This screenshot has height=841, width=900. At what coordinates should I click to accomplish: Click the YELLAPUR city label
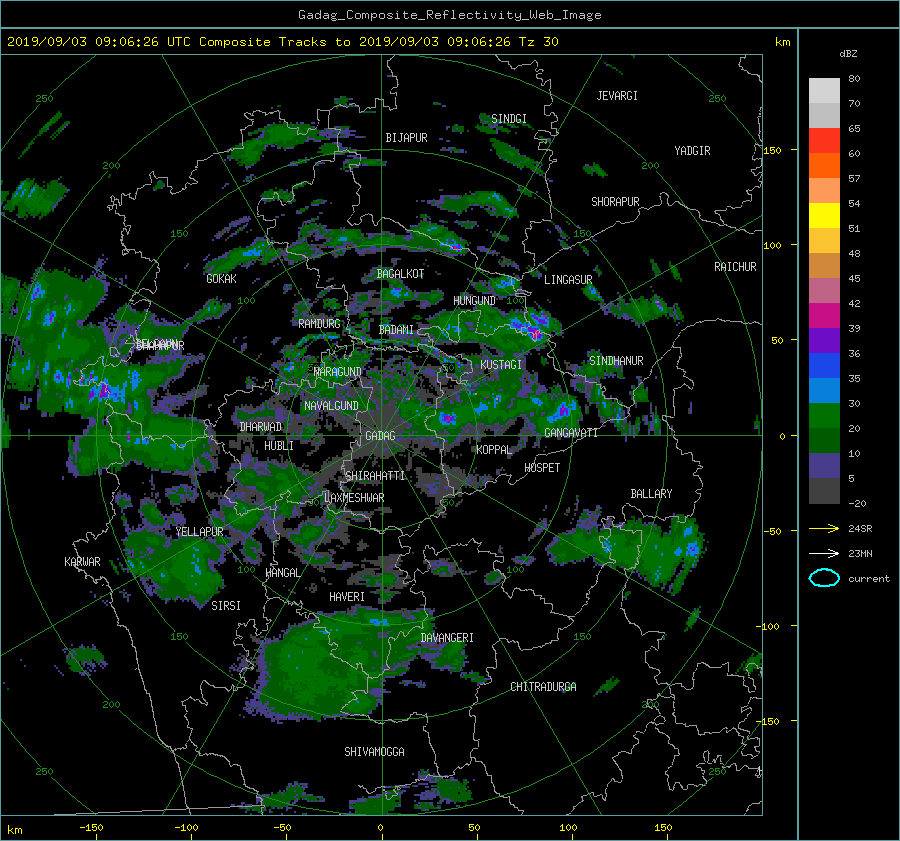199,532
